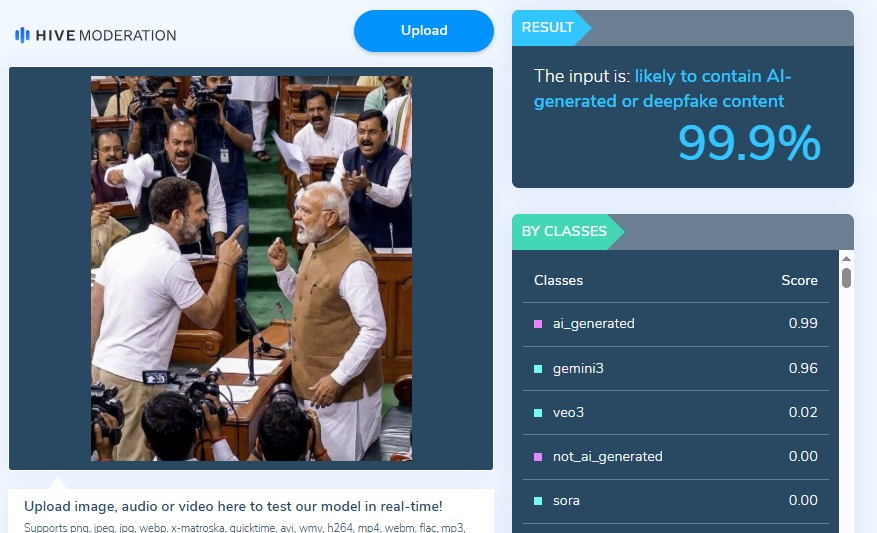Click the Hive Moderation logo icon
This screenshot has width=877, height=533.
tap(22, 35)
